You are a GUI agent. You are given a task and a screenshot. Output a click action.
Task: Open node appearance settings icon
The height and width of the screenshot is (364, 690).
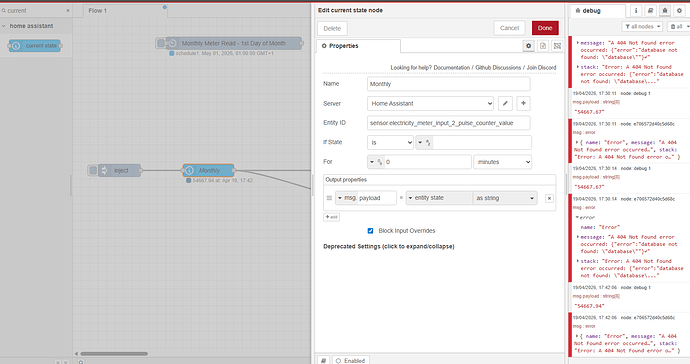pos(557,46)
